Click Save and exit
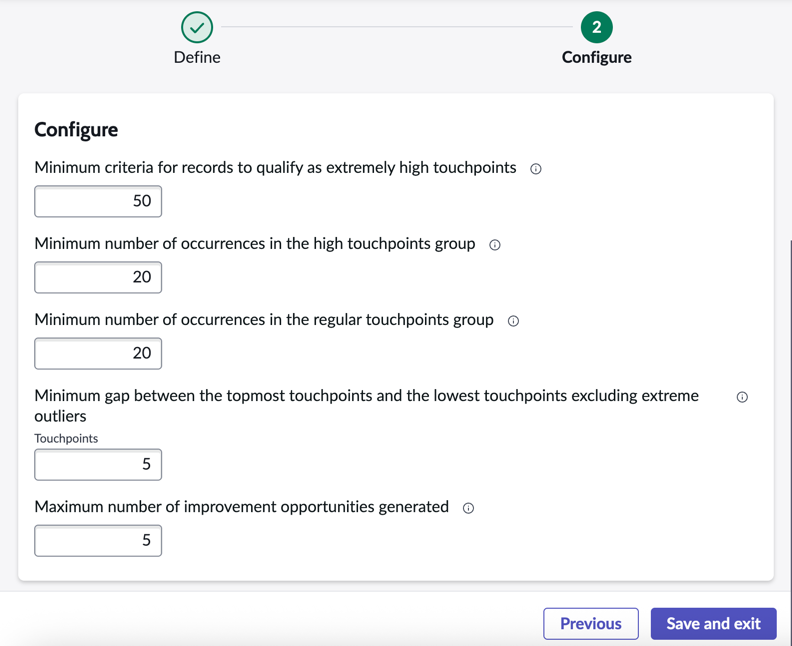The image size is (792, 646). click(x=713, y=623)
